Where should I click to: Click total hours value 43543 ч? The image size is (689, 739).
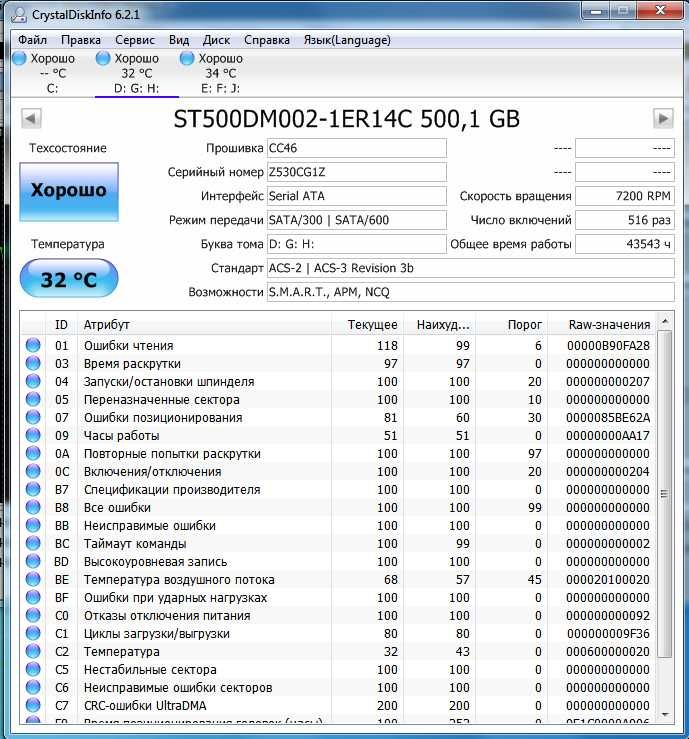625,244
